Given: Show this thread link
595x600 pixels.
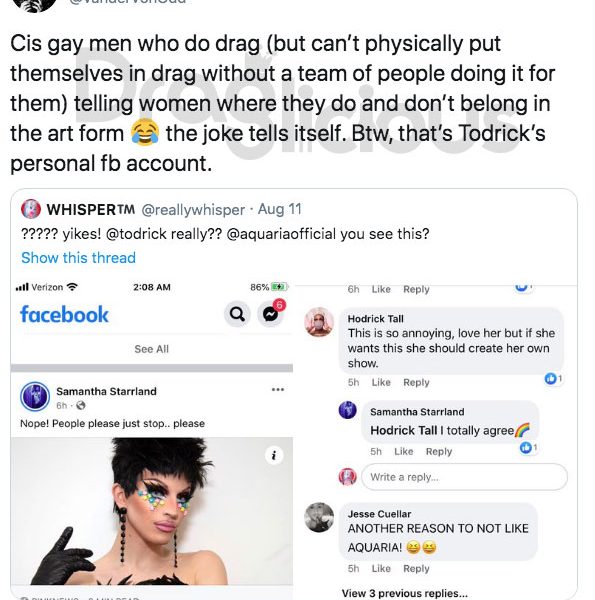Looking at the screenshot, I should click(x=78, y=258).
